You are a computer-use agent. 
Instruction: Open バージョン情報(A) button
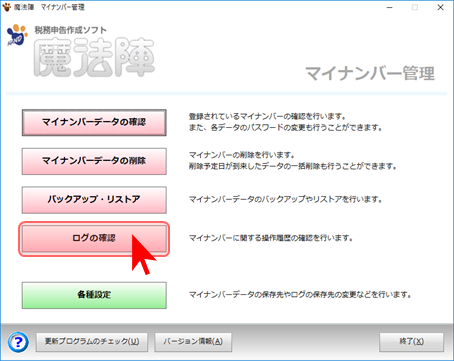click(x=193, y=342)
